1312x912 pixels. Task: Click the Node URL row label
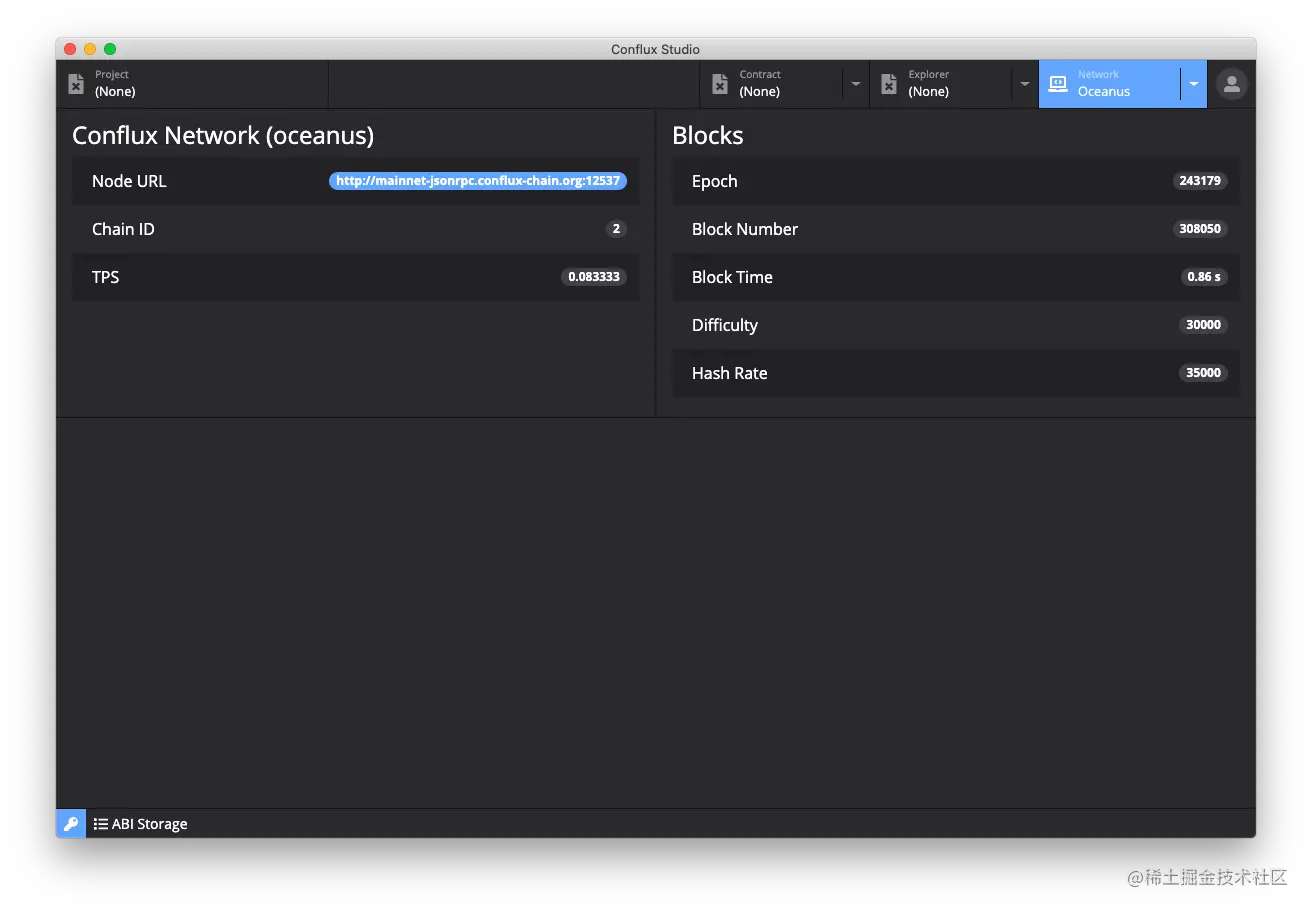(129, 181)
